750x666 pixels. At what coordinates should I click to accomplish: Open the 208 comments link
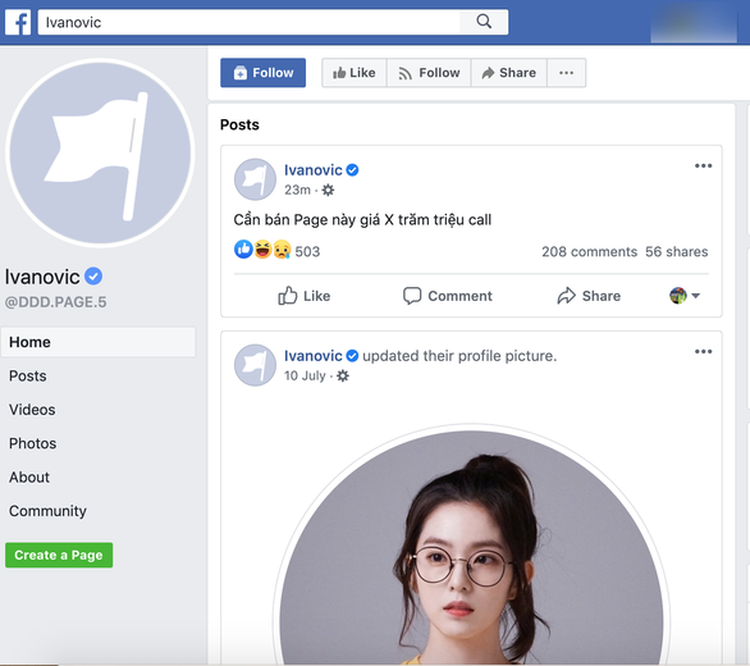589,252
